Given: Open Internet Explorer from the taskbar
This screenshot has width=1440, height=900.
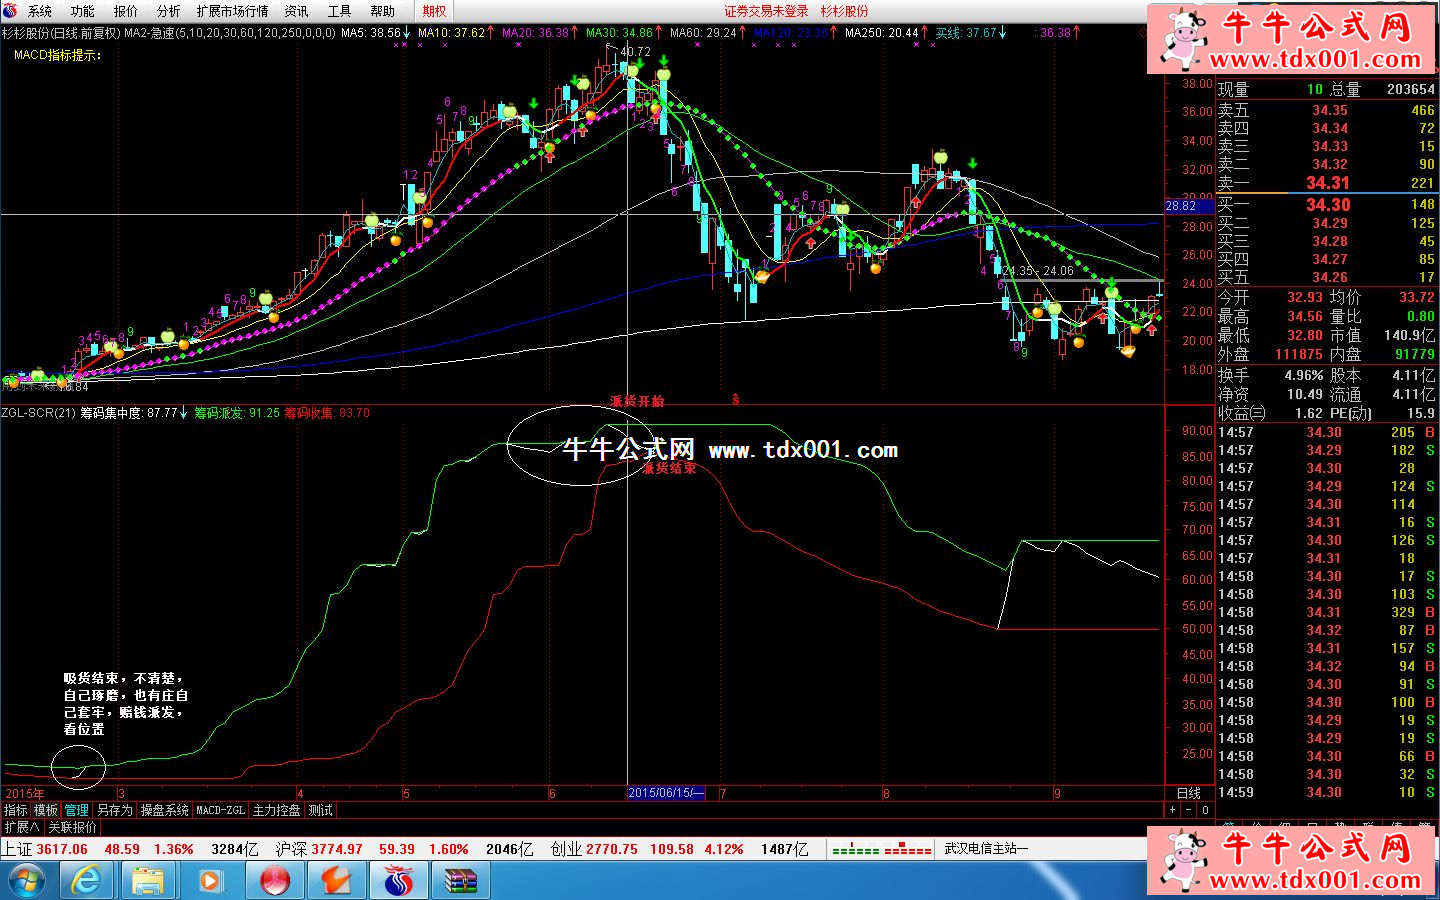Looking at the screenshot, I should [x=87, y=881].
